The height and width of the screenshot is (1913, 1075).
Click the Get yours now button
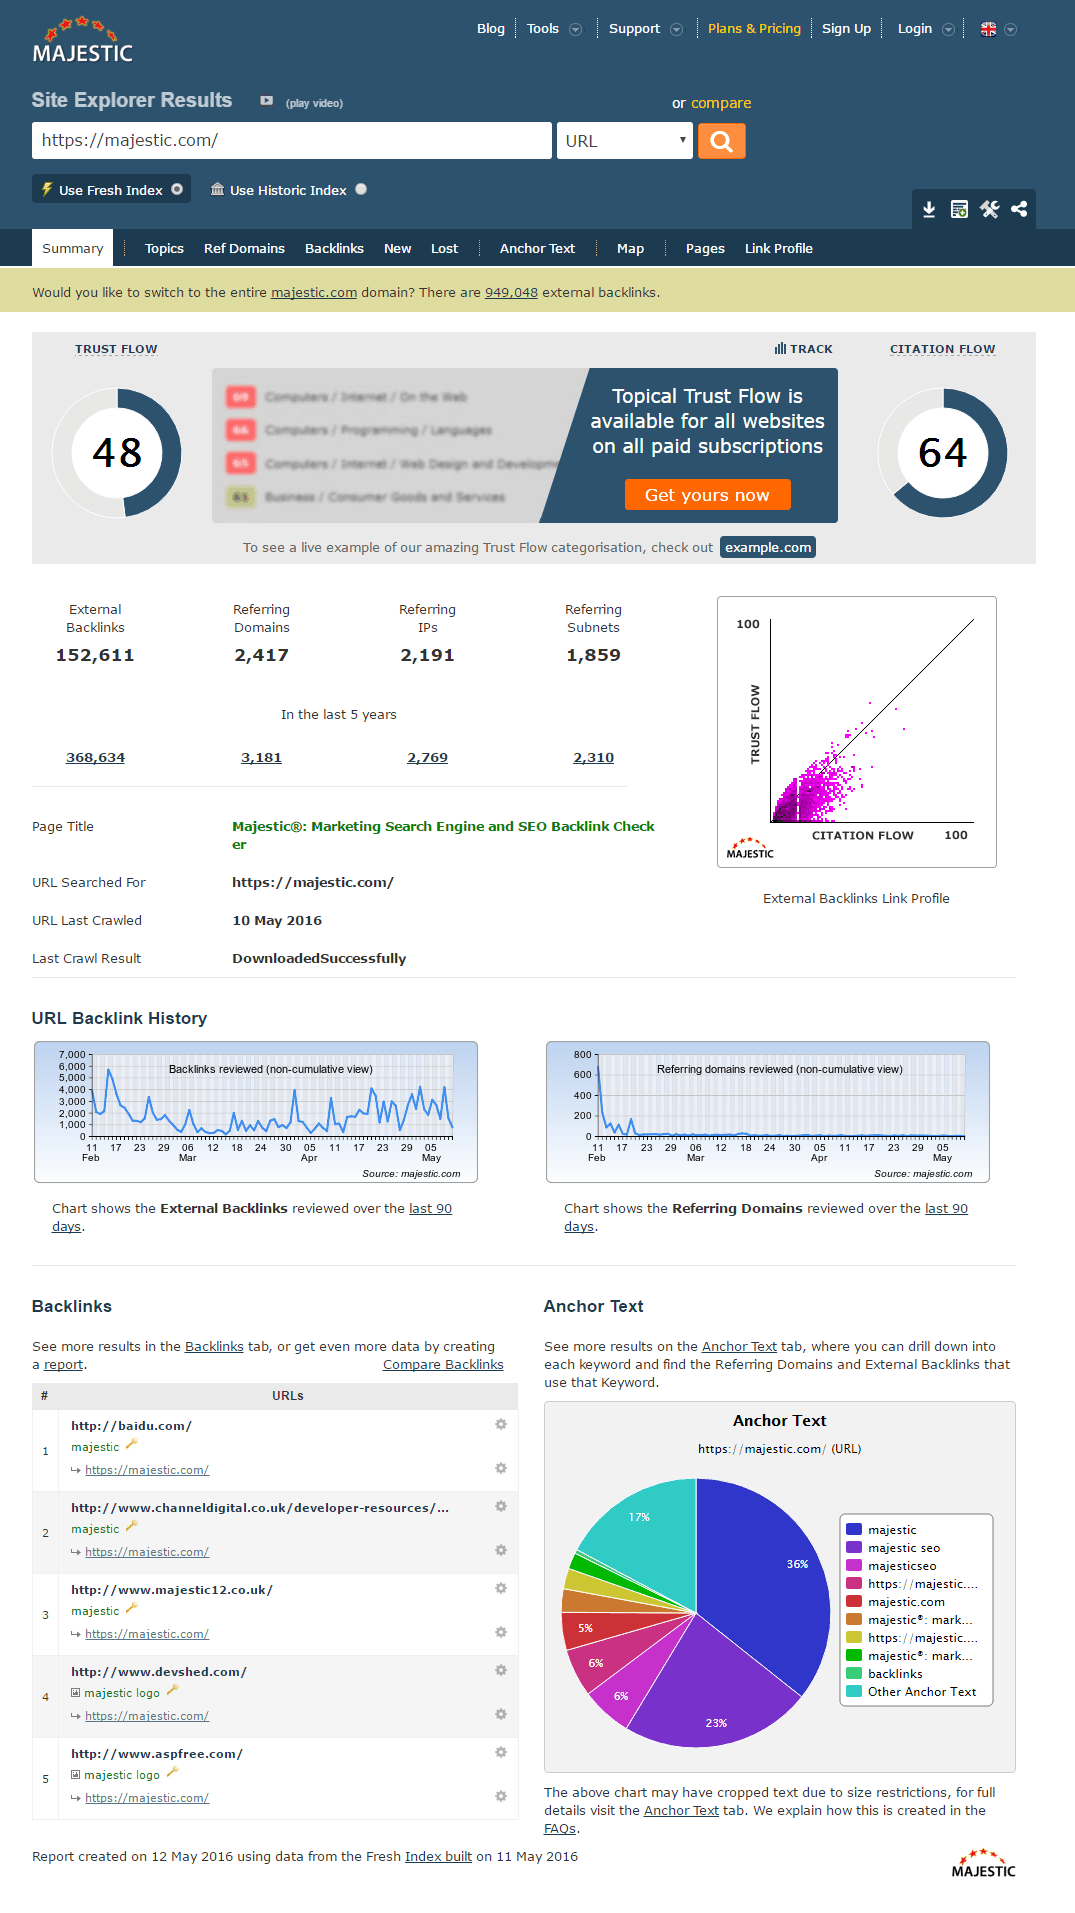[x=707, y=495]
